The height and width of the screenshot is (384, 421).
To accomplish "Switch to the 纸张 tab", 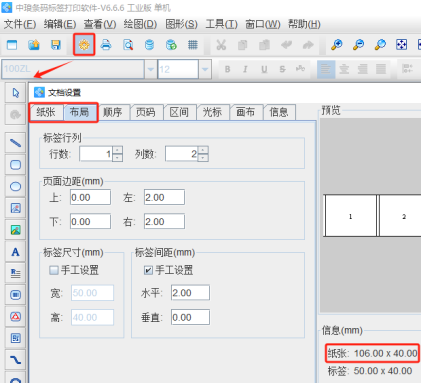I will 46,112.
